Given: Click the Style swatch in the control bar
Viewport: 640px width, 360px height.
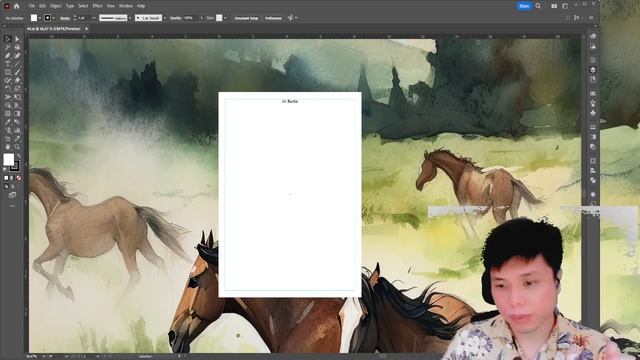Looking at the screenshot, I should pyautogui.click(x=219, y=18).
